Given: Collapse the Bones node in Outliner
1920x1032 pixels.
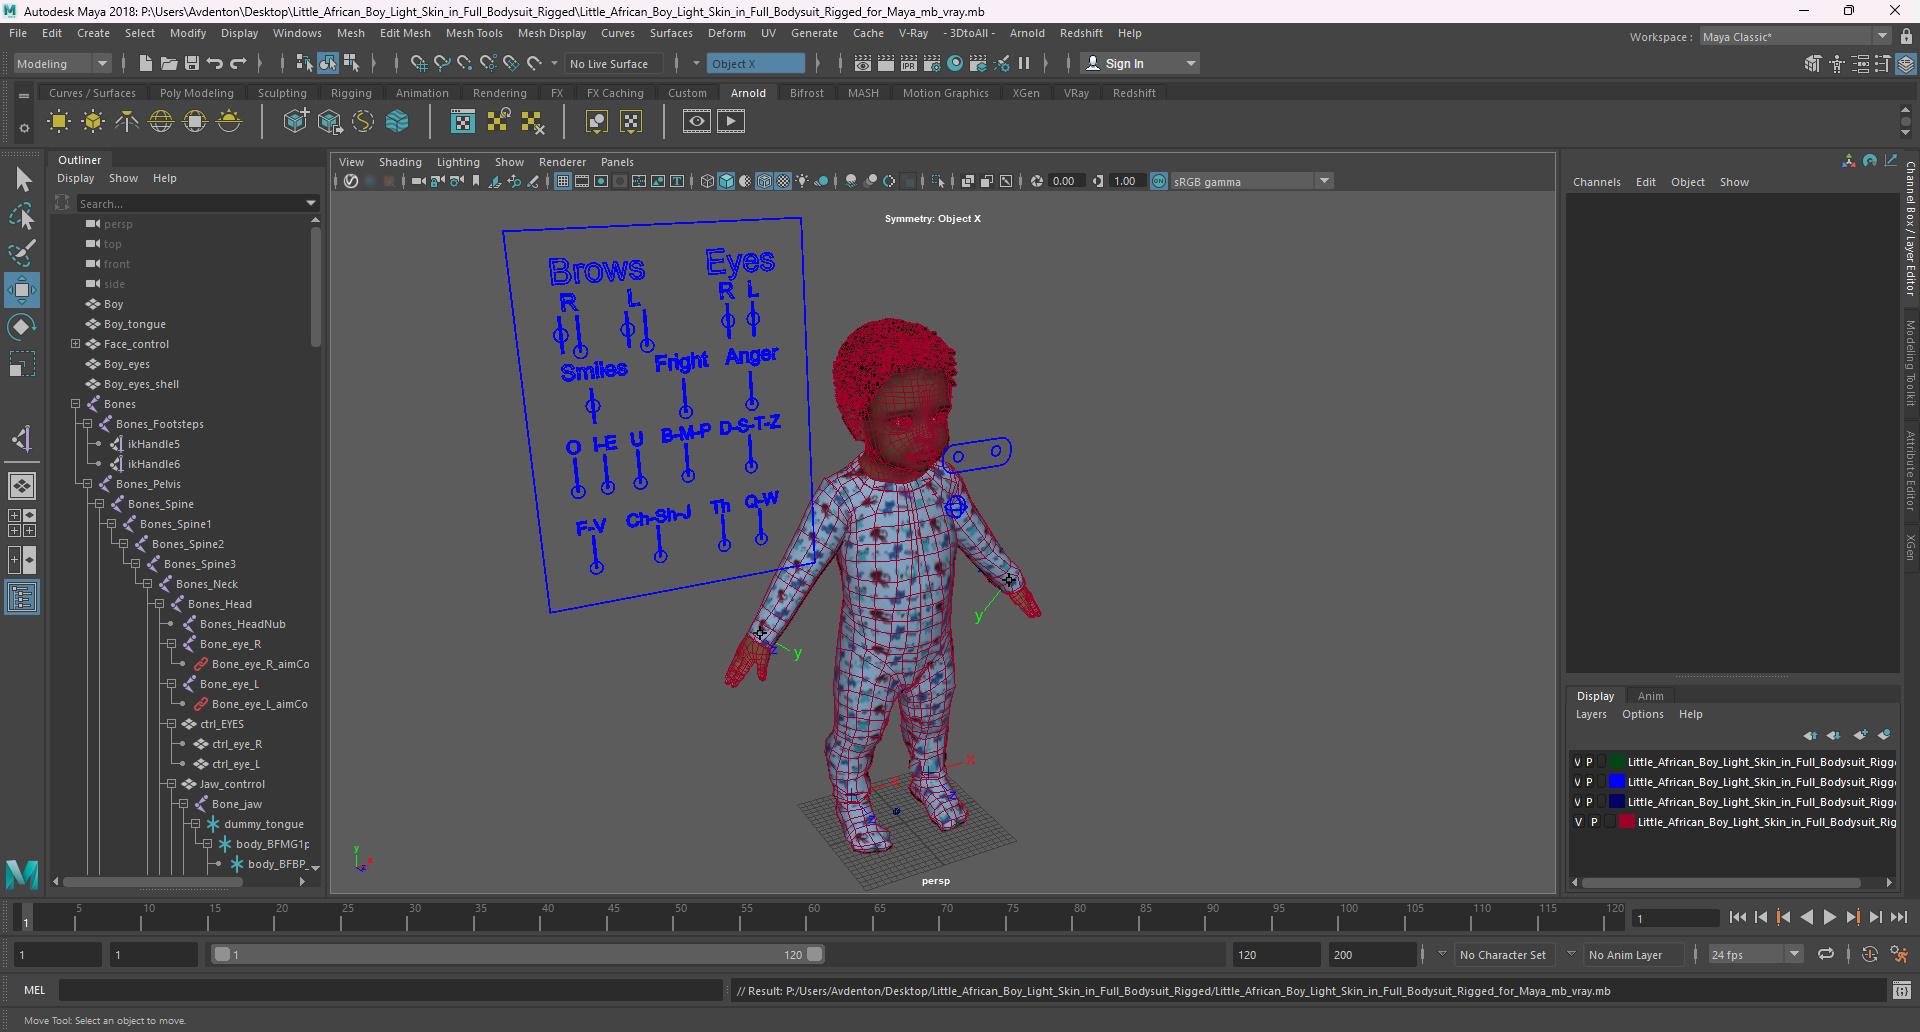Looking at the screenshot, I should click(x=75, y=404).
